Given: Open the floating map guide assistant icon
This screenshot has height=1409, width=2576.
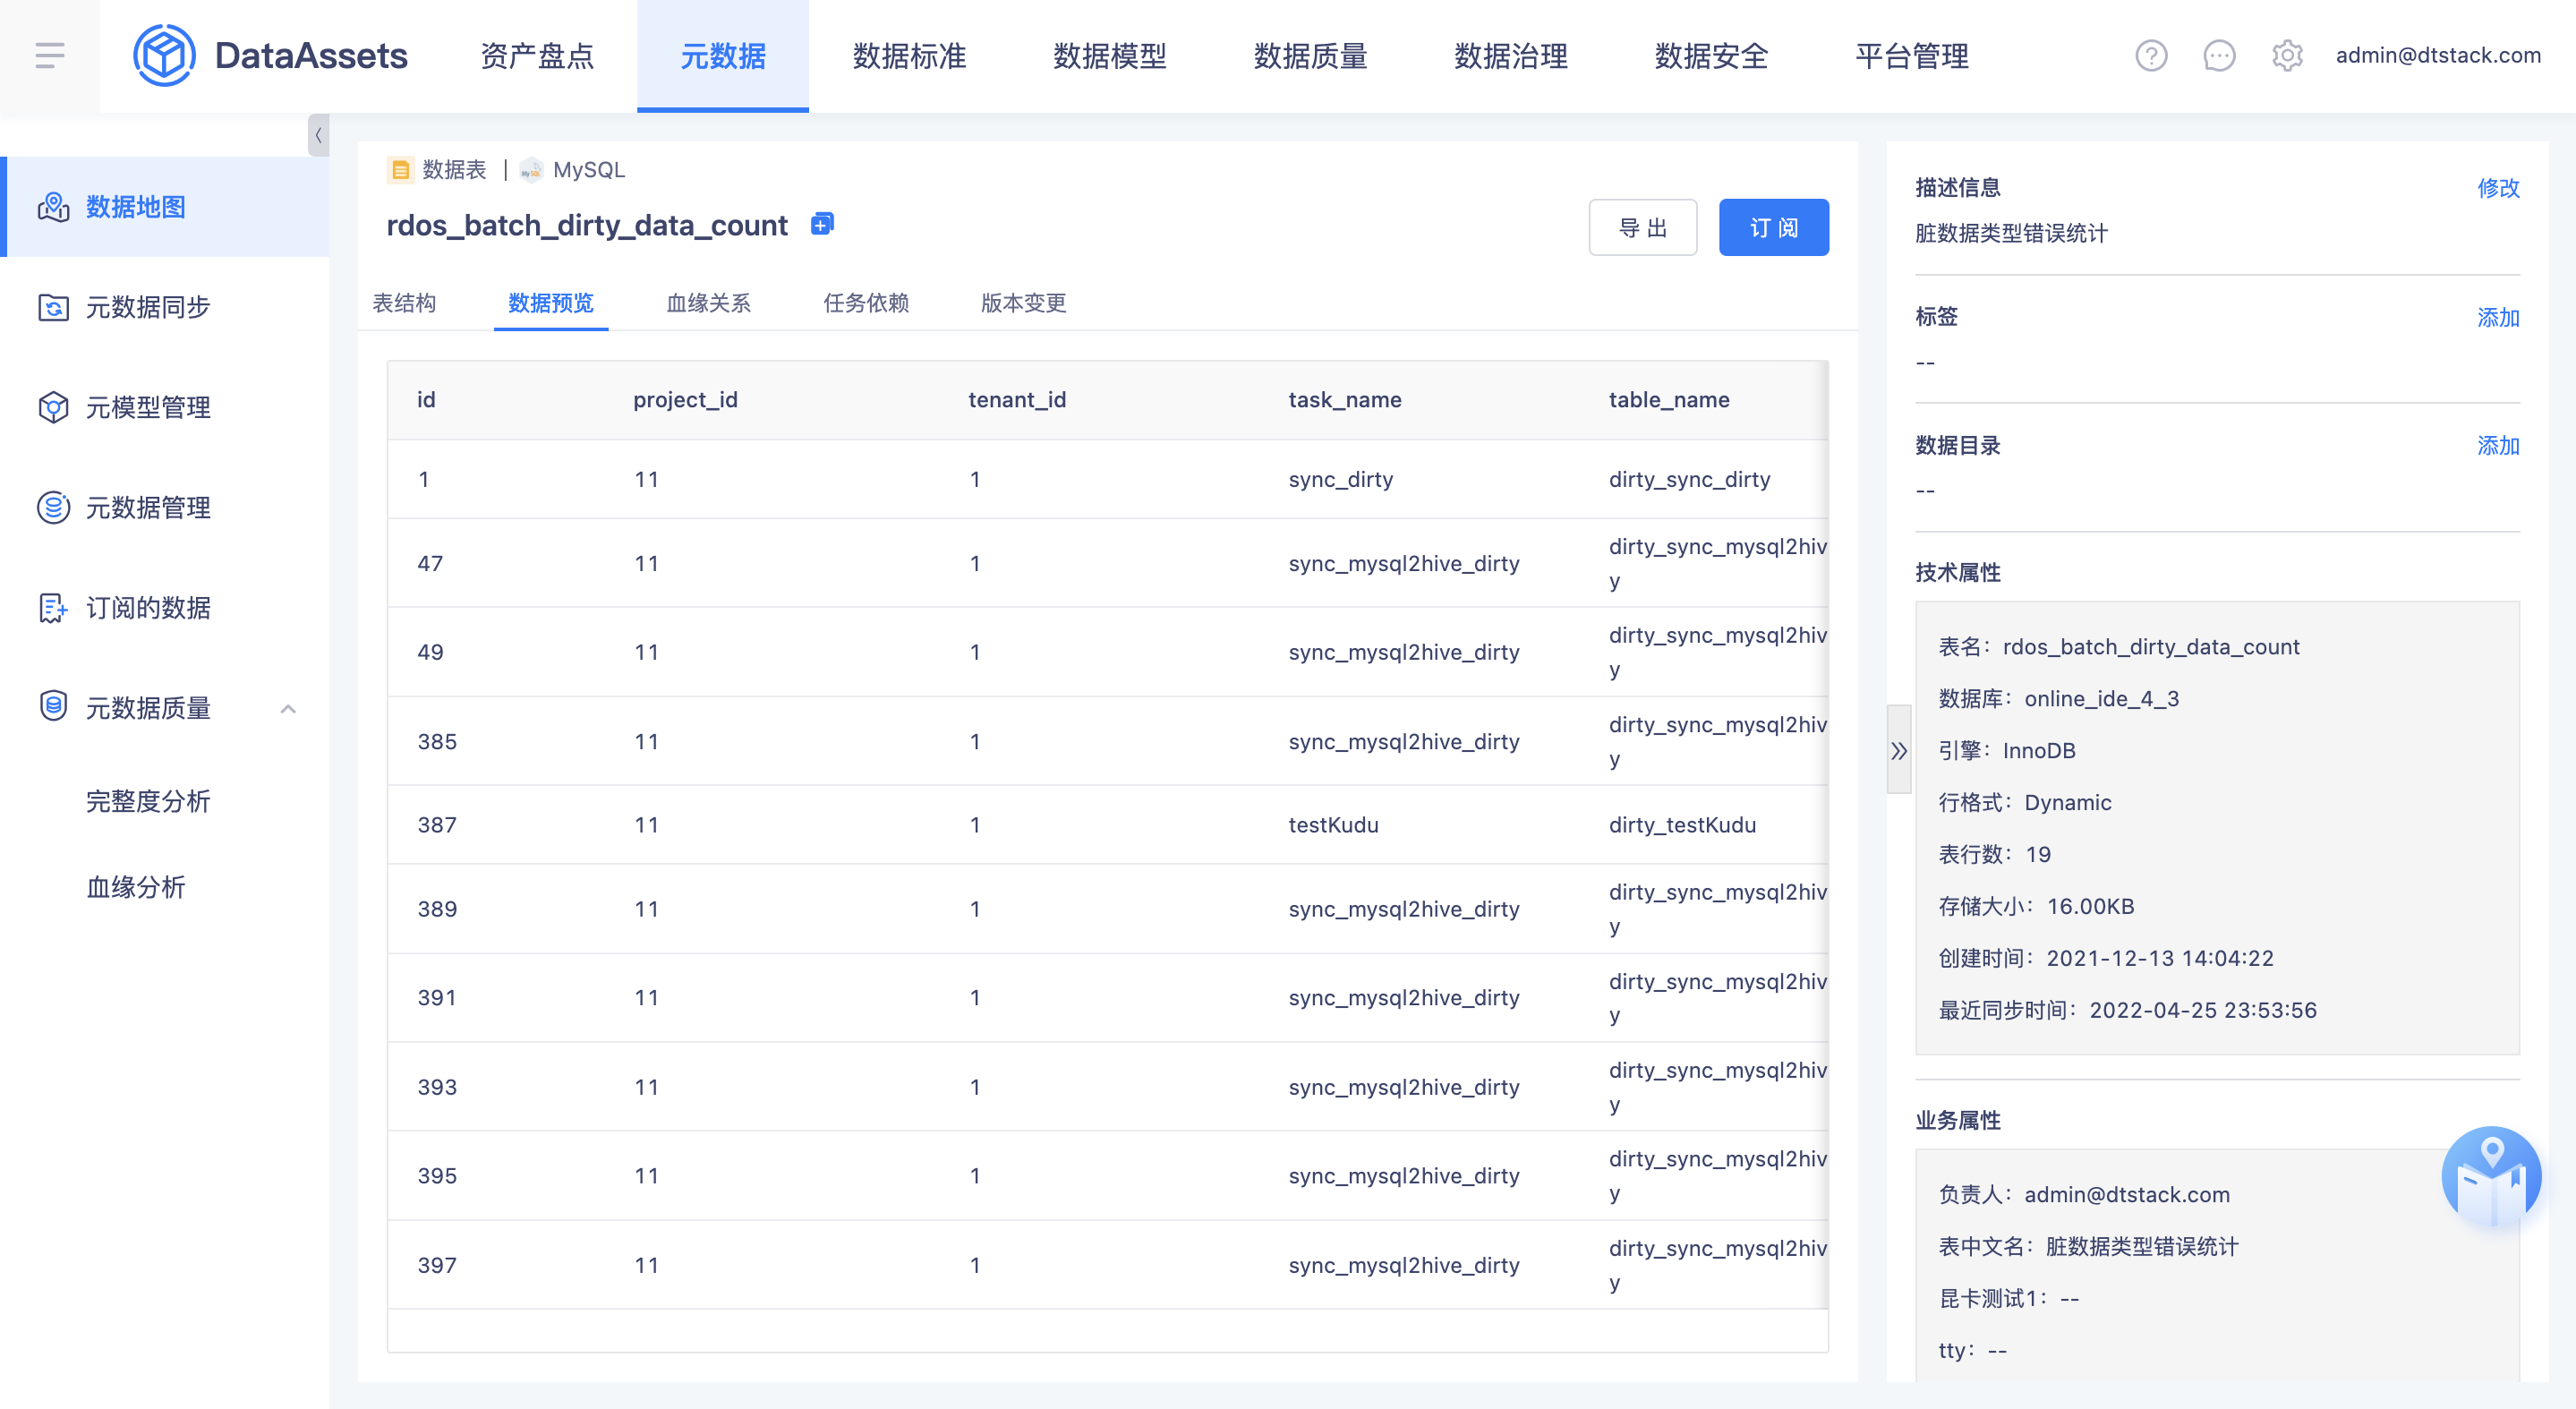Looking at the screenshot, I should 2490,1177.
